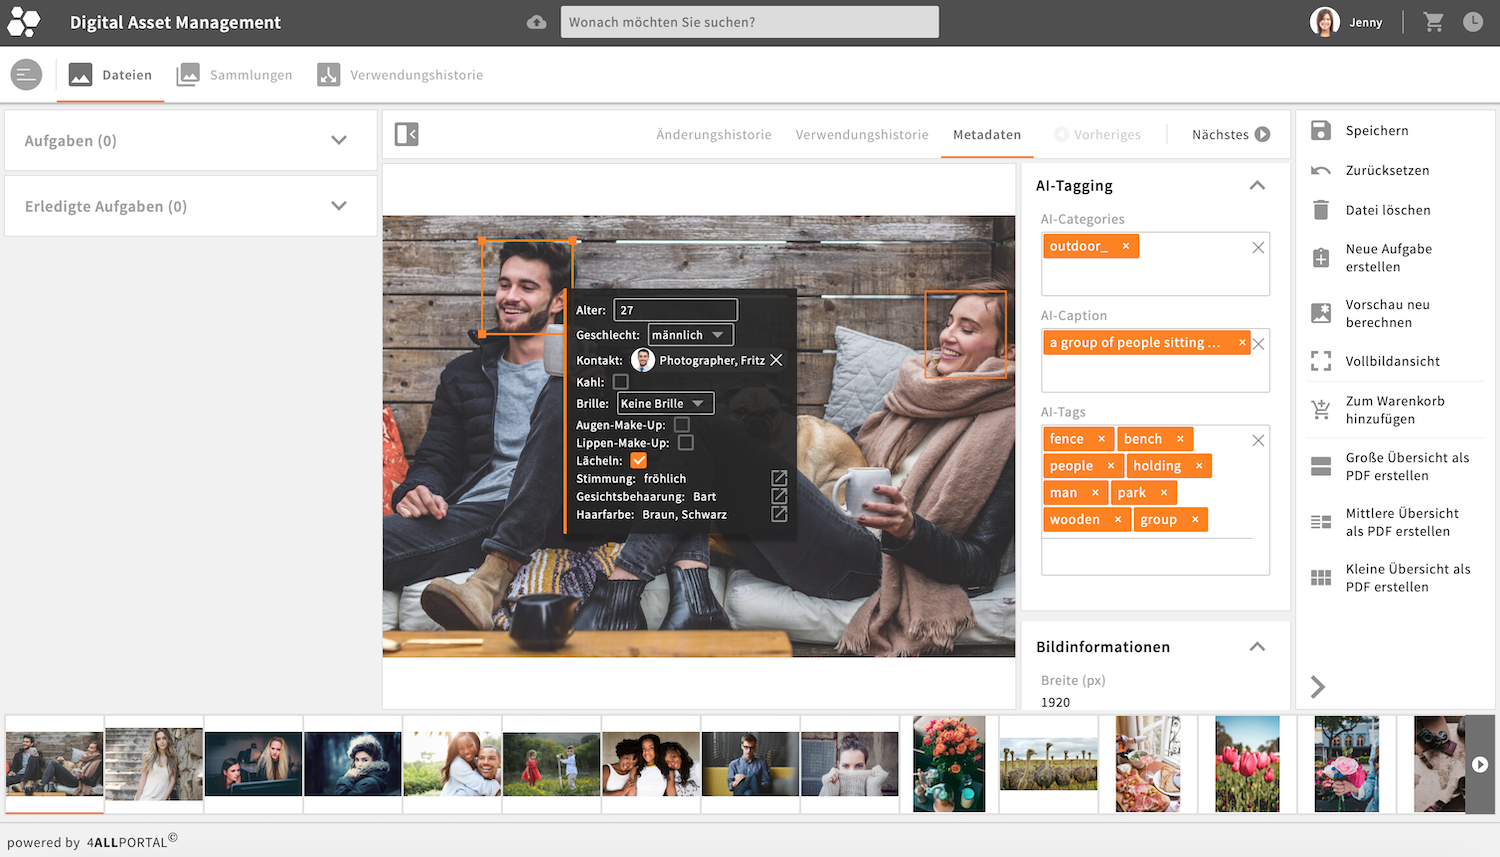The image size is (1500, 857).
Task: Remove contact Photographer, Fritz
Action: coord(776,360)
